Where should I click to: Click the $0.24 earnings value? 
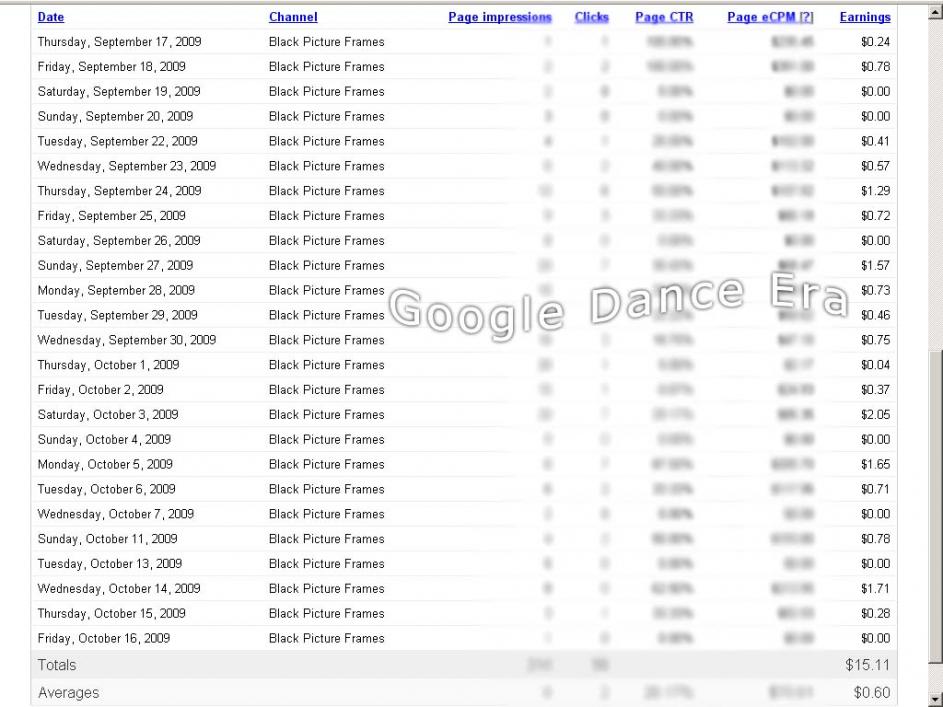875,41
